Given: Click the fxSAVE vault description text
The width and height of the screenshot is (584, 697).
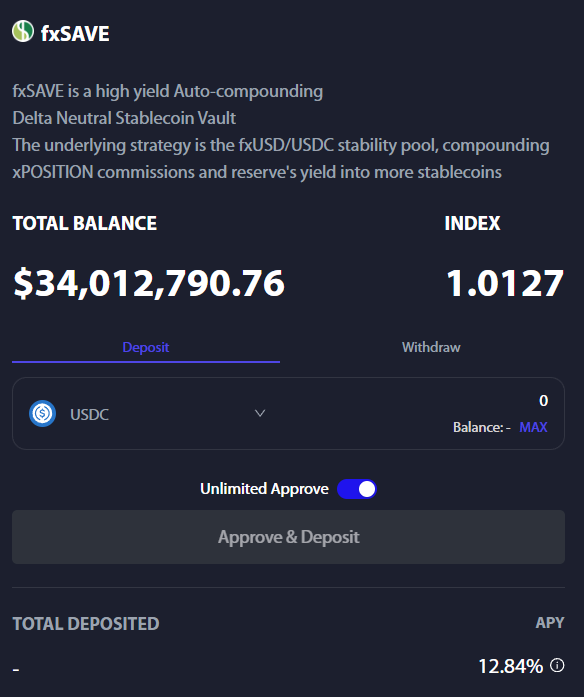Looking at the screenshot, I should coord(281,132).
